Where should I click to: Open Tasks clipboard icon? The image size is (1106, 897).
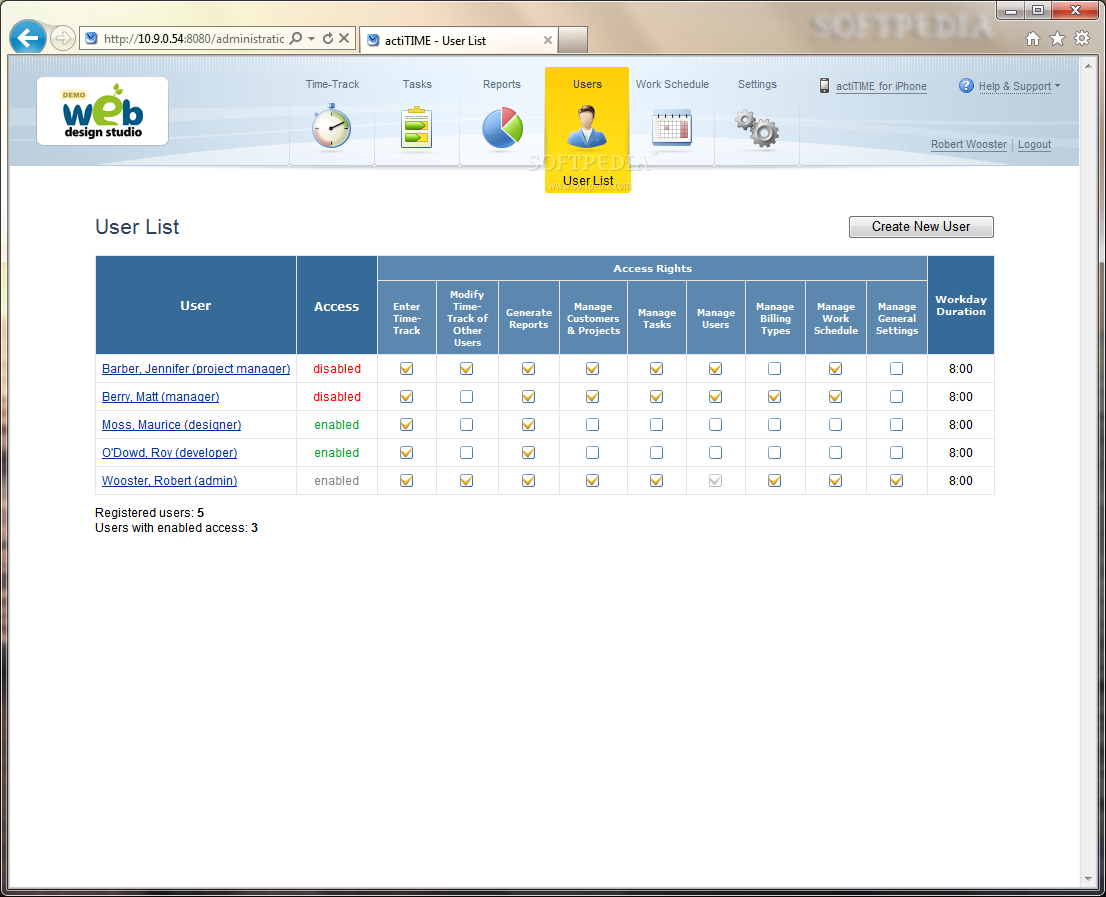click(417, 128)
